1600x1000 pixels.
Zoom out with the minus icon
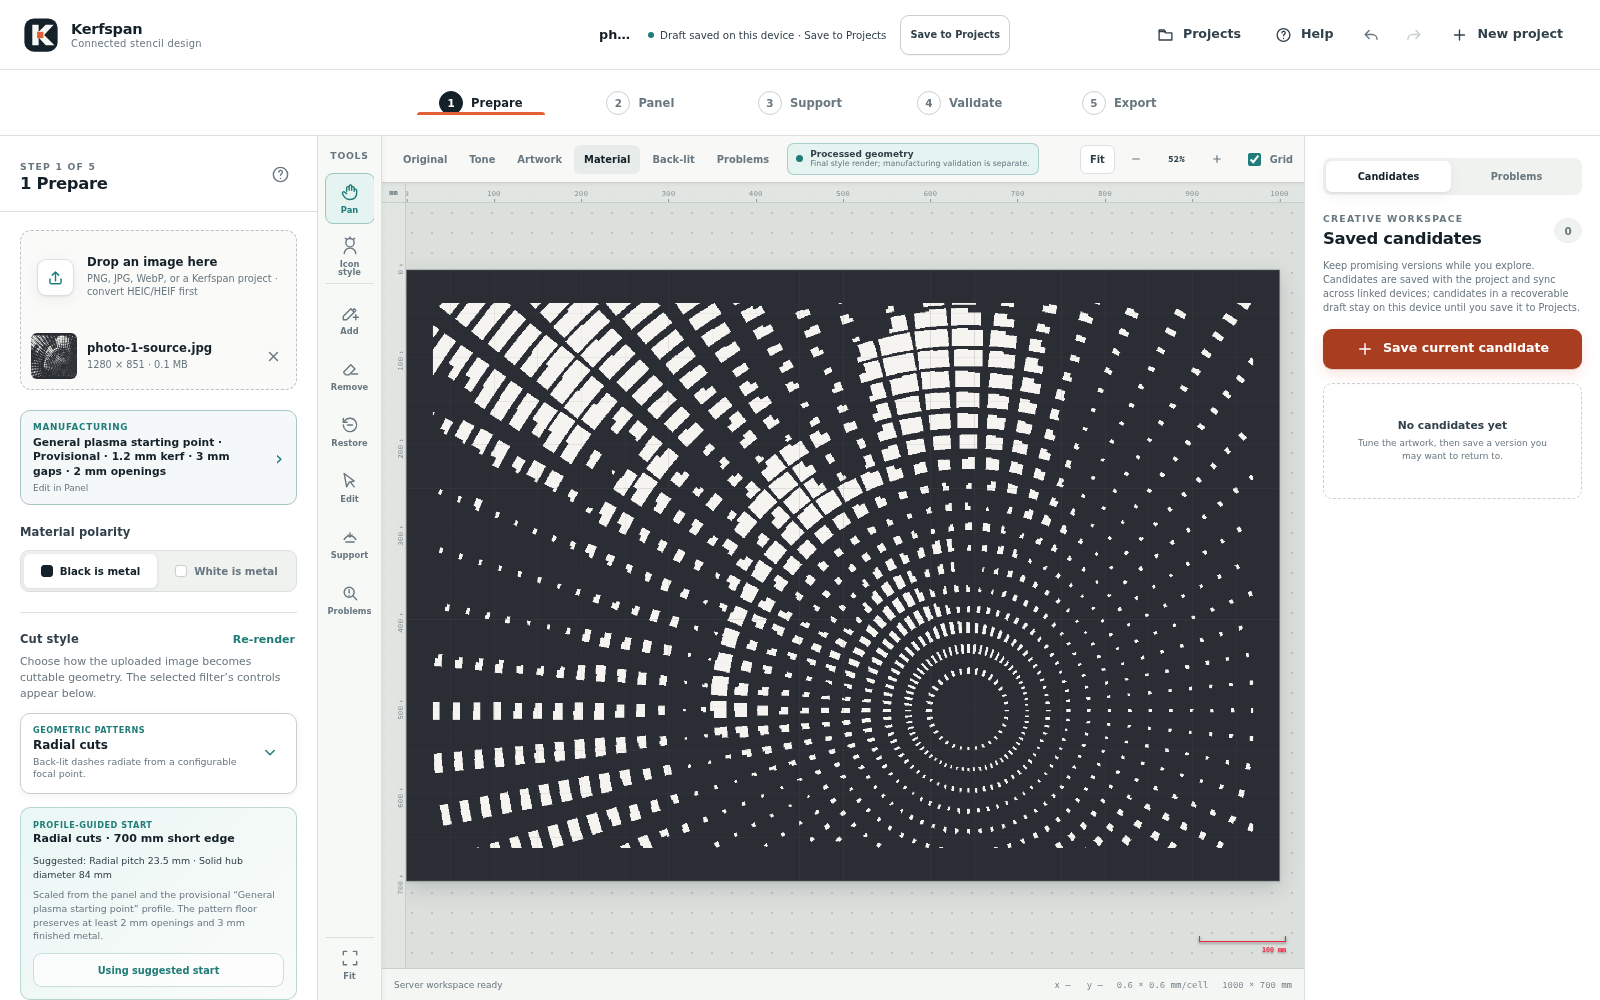[x=1136, y=159]
